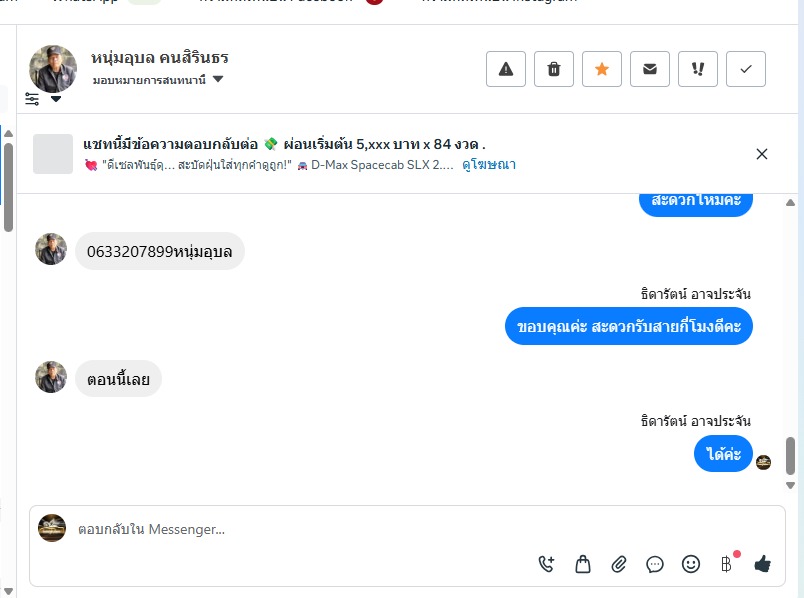Expand the filter sliders dropdown arrow
The width and height of the screenshot is (804, 598).
56,99
